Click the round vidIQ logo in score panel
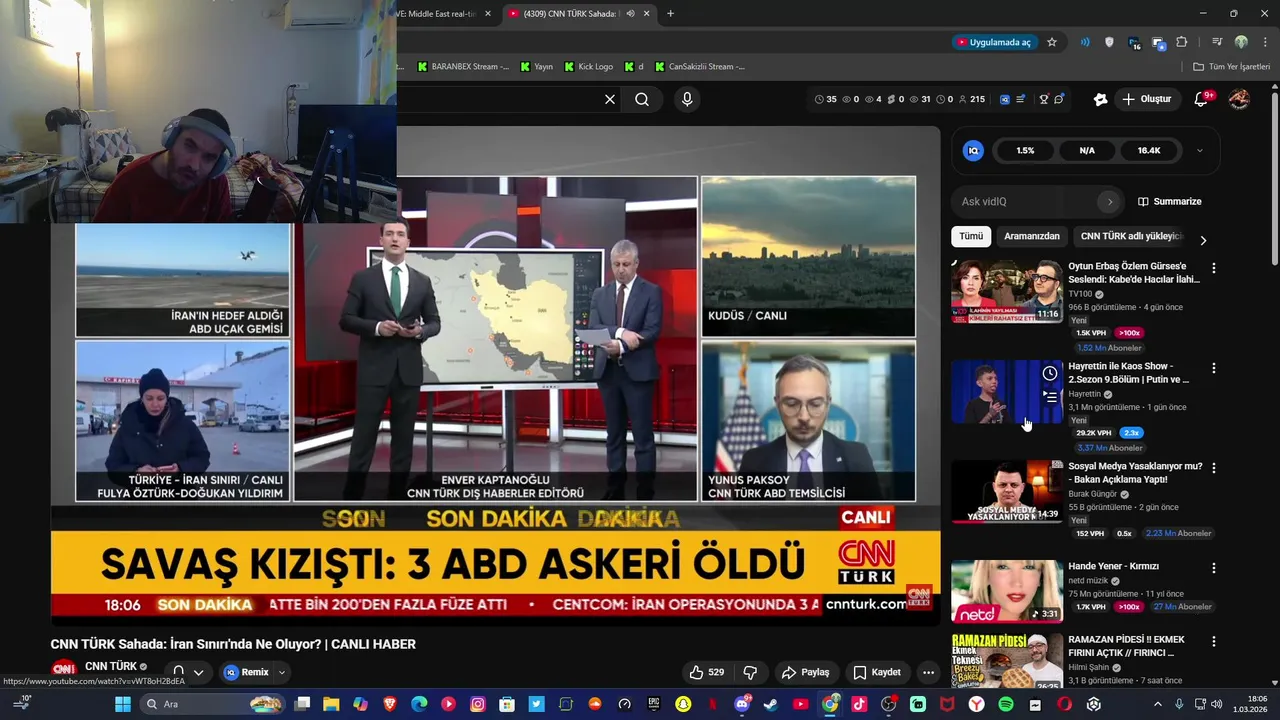This screenshot has width=1280, height=720. pyautogui.click(x=973, y=151)
